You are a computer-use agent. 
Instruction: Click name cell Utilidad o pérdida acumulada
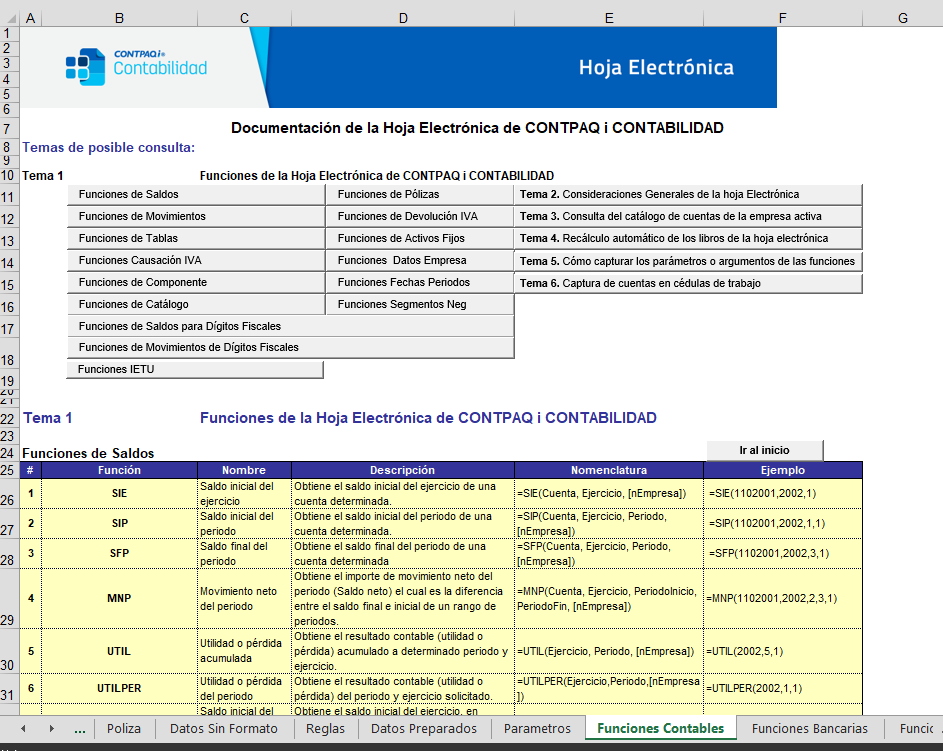point(244,651)
